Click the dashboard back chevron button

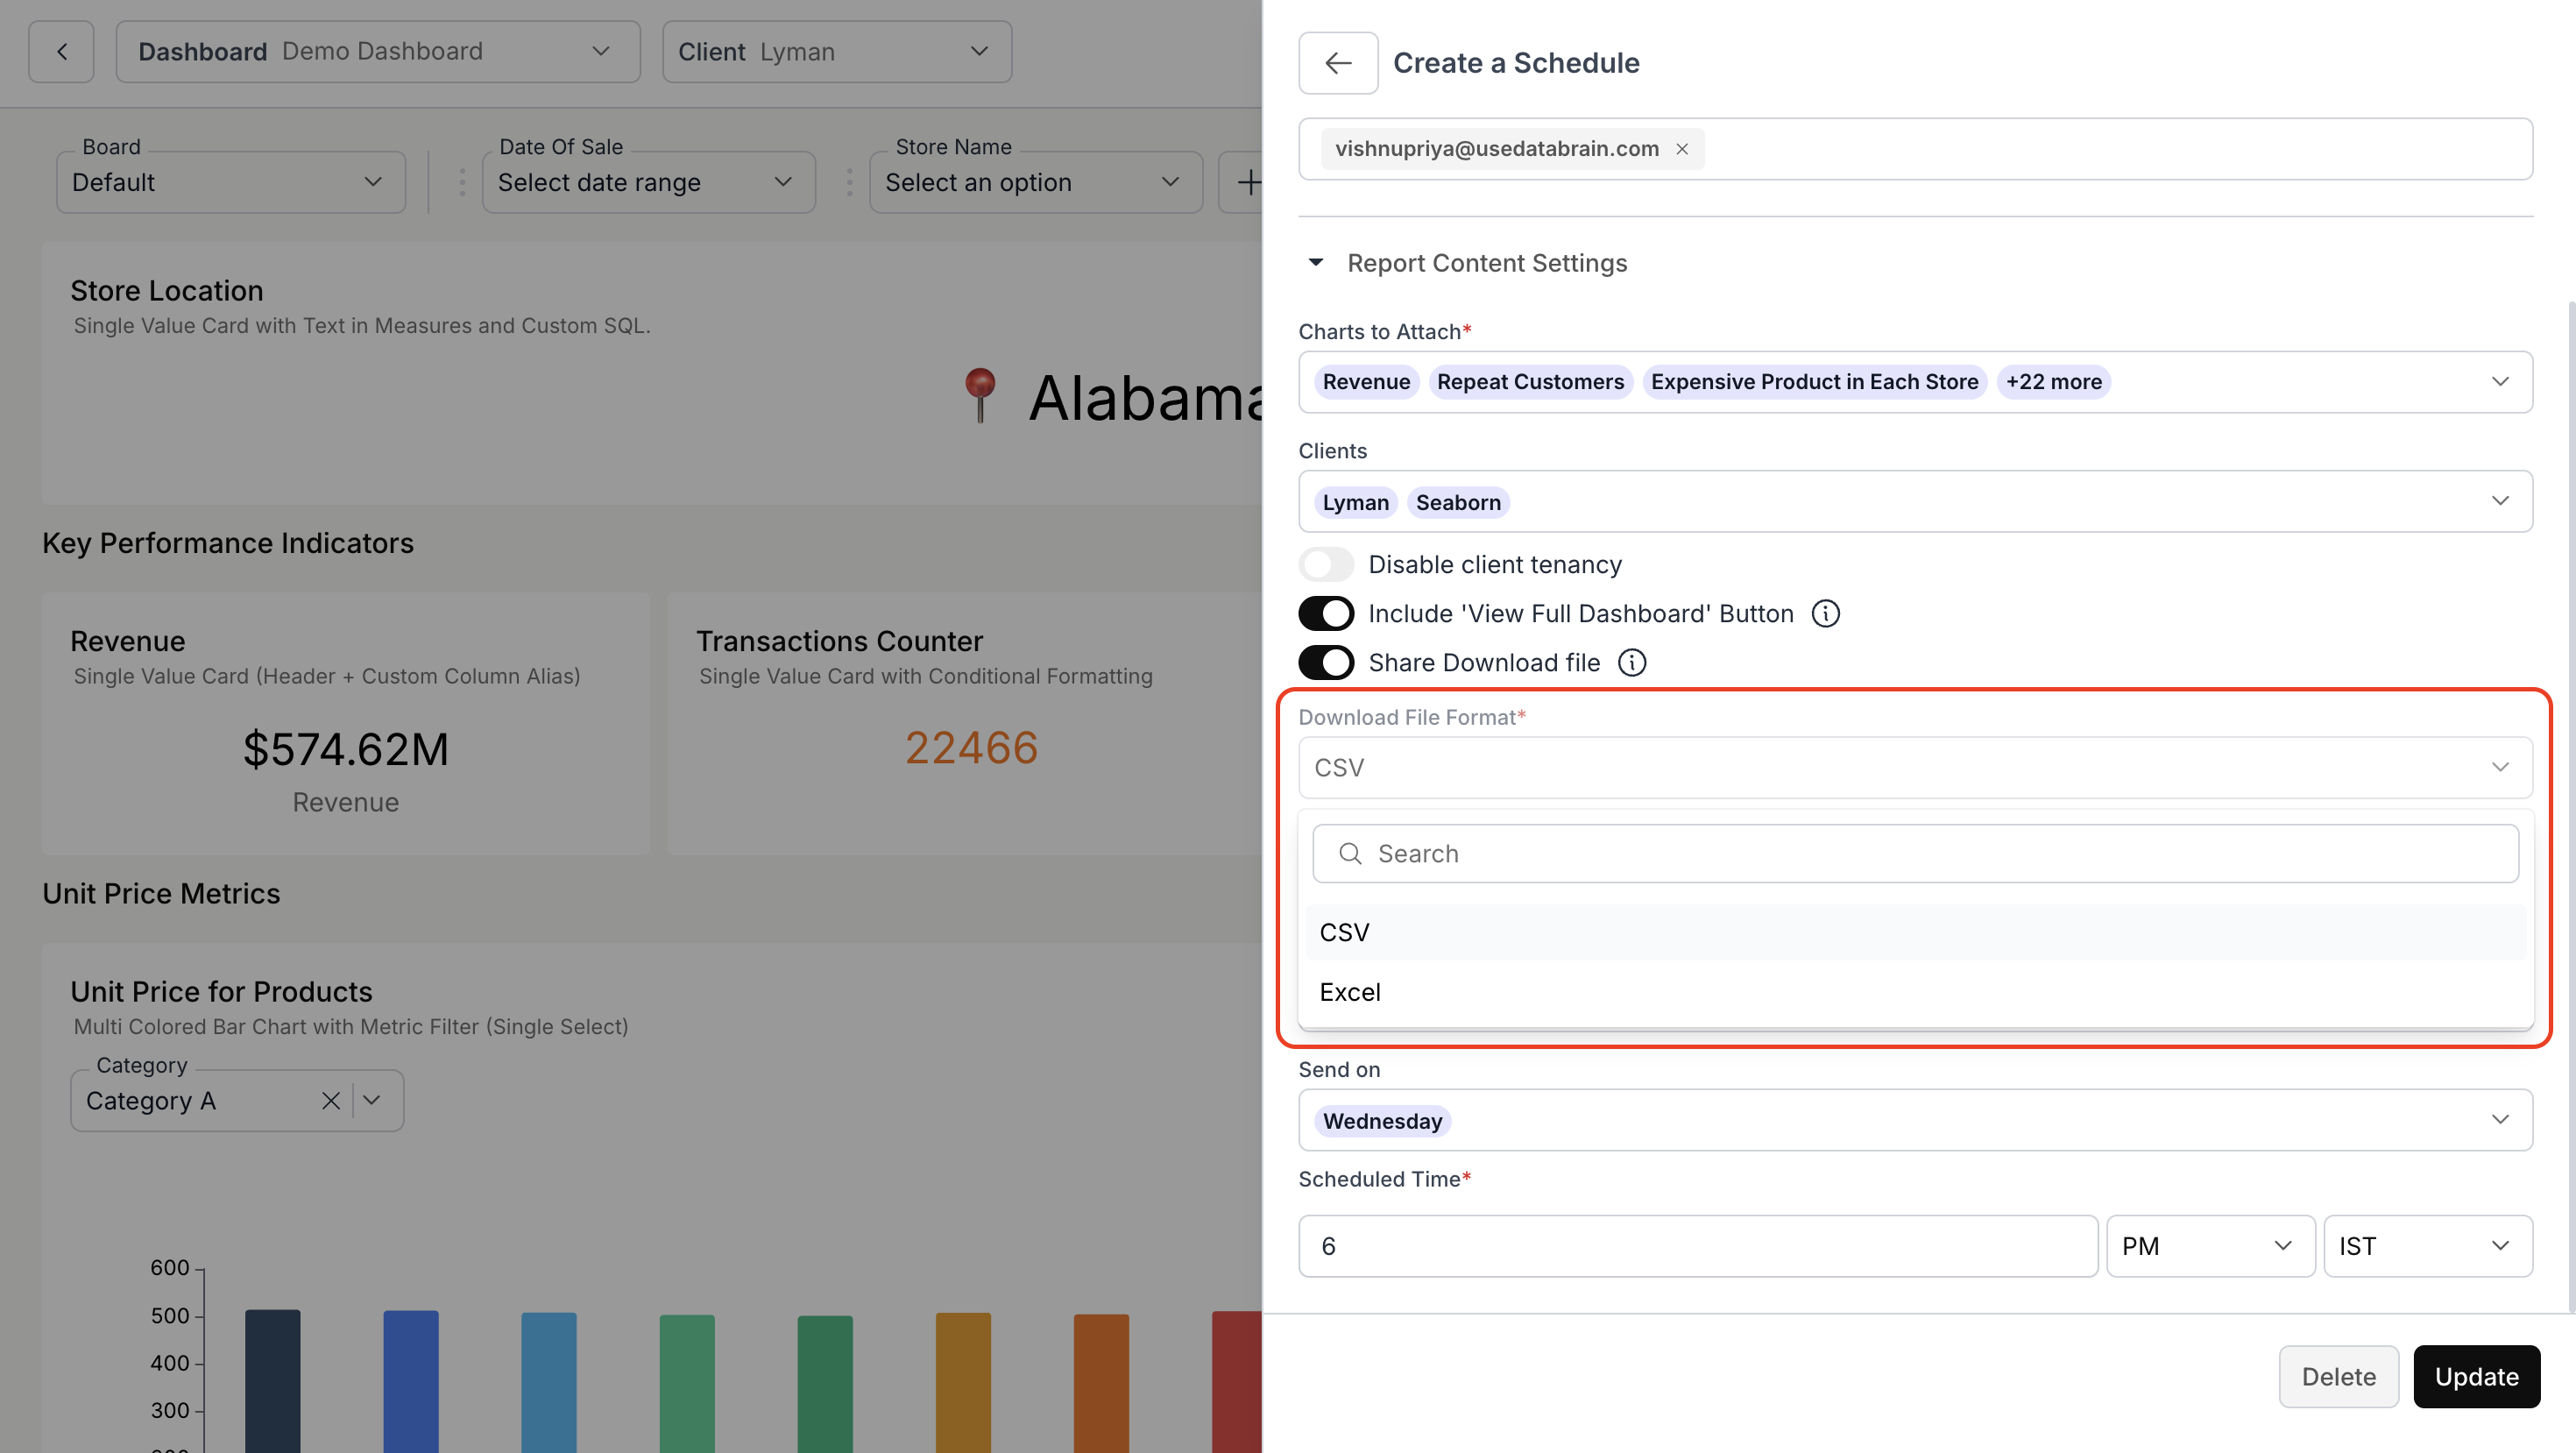tap(61, 52)
